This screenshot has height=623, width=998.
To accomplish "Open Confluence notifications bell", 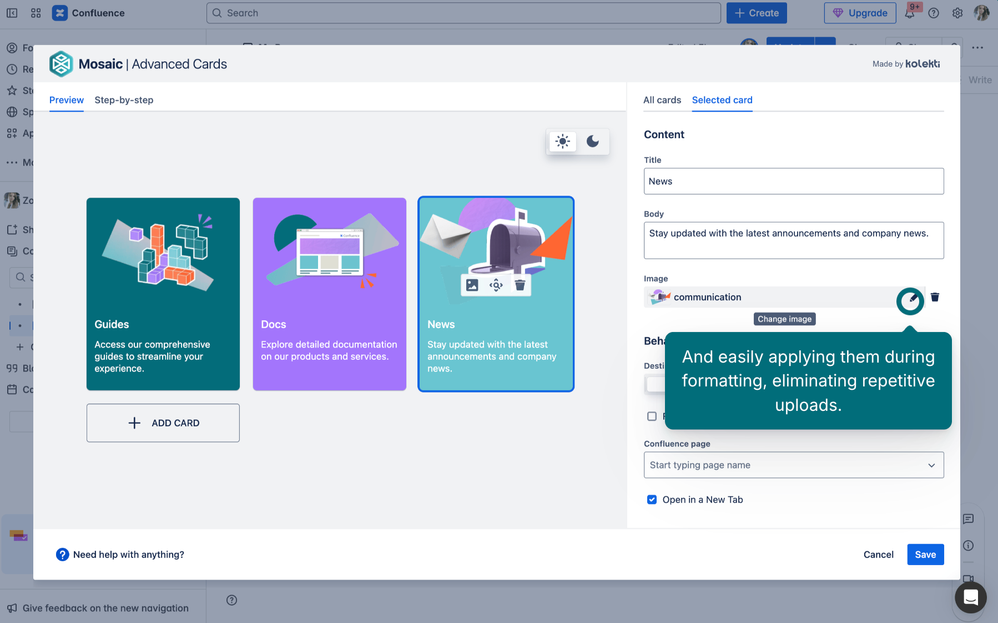I will tap(910, 13).
